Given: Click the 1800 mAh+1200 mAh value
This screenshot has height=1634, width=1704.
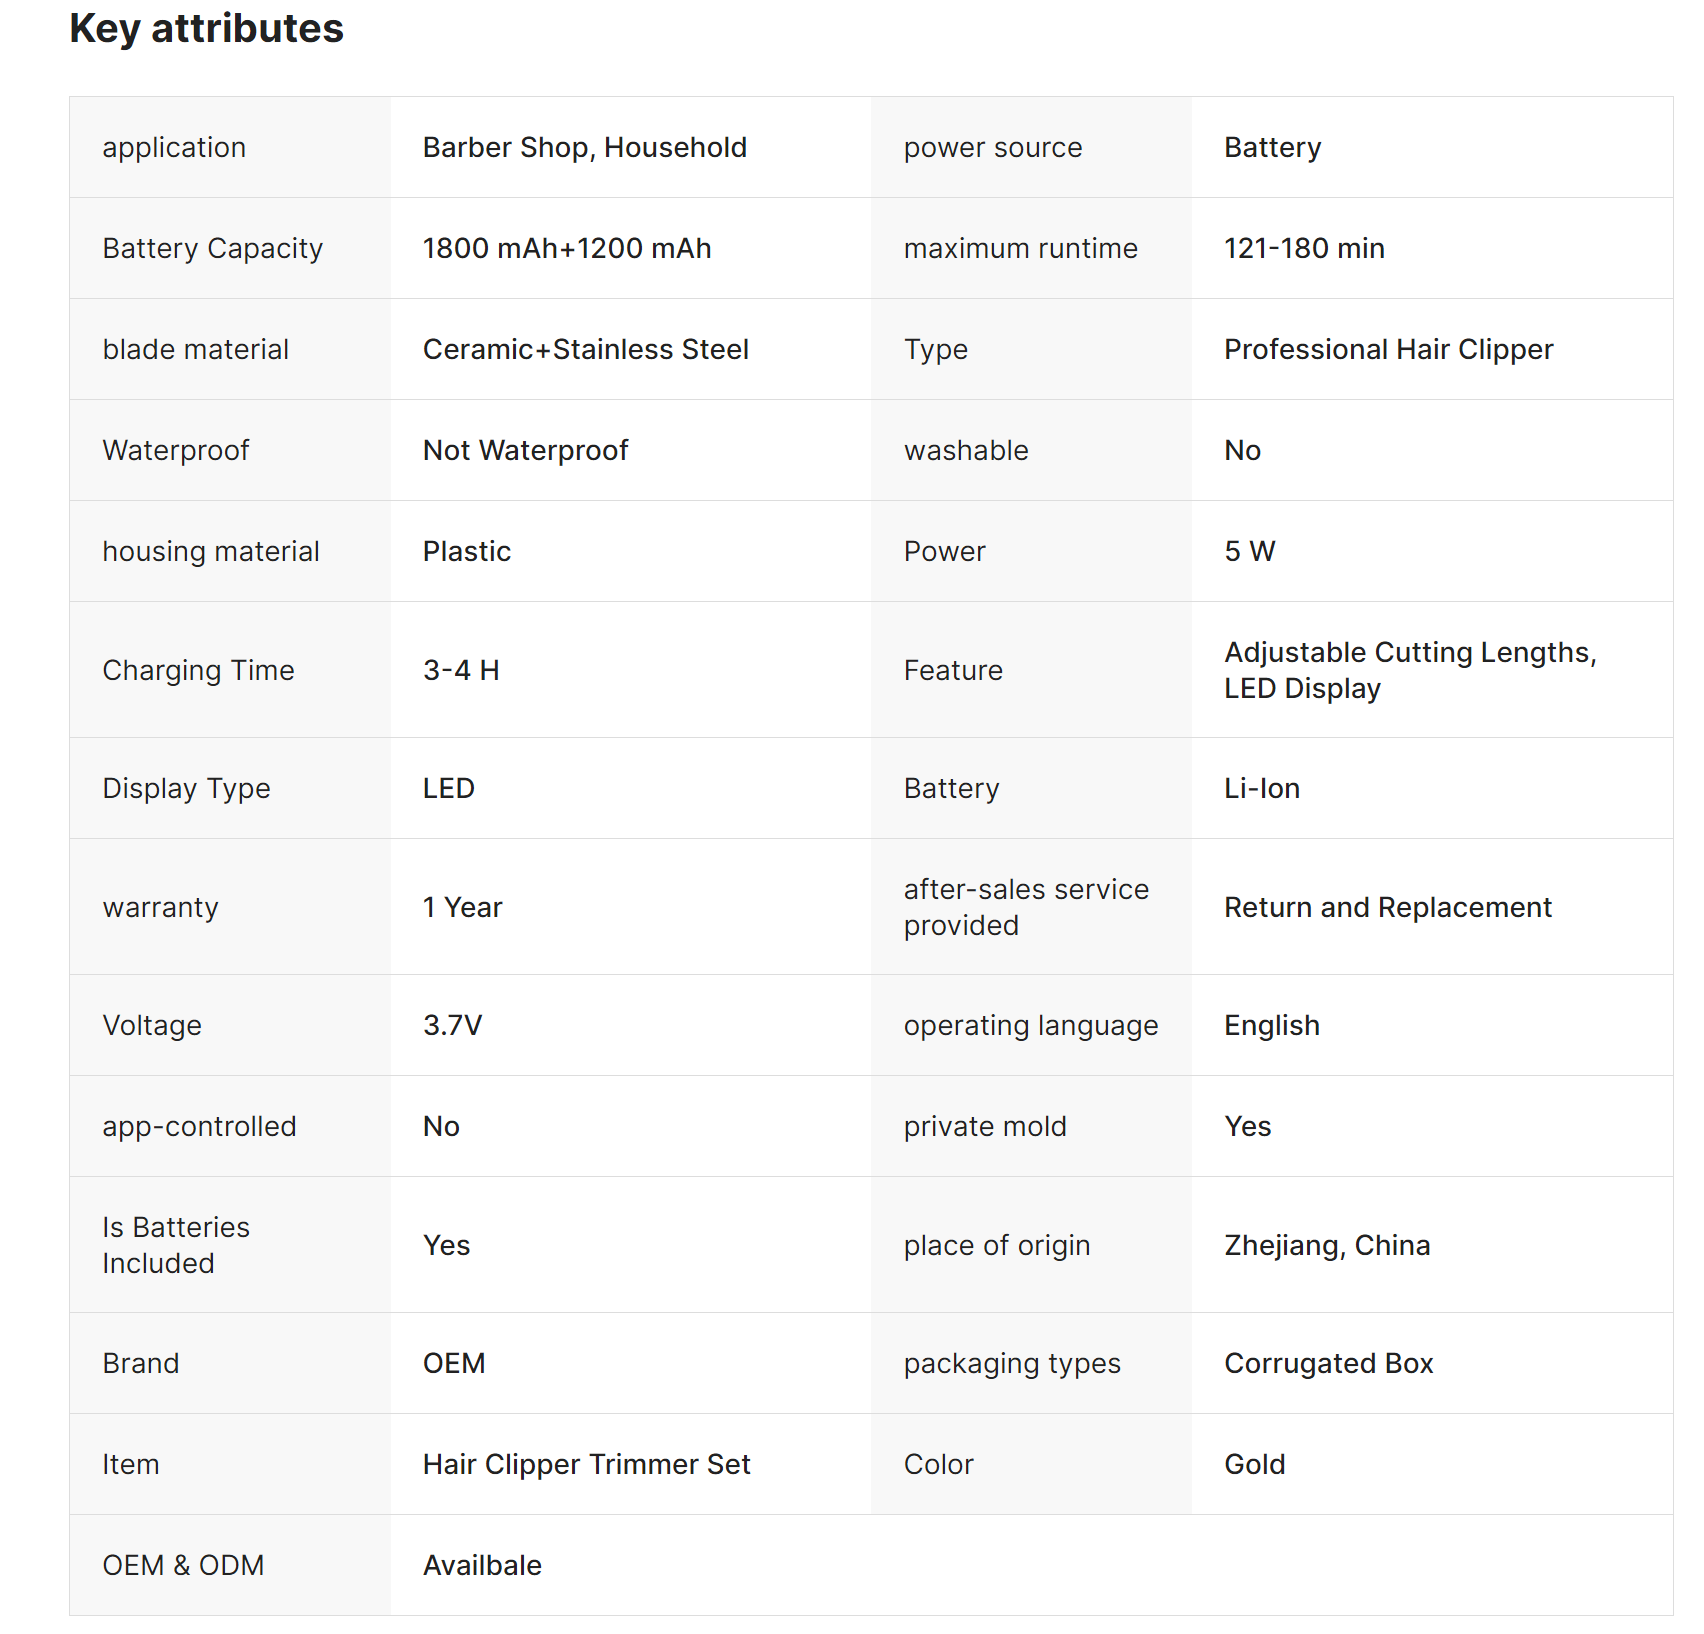Looking at the screenshot, I should click(566, 249).
